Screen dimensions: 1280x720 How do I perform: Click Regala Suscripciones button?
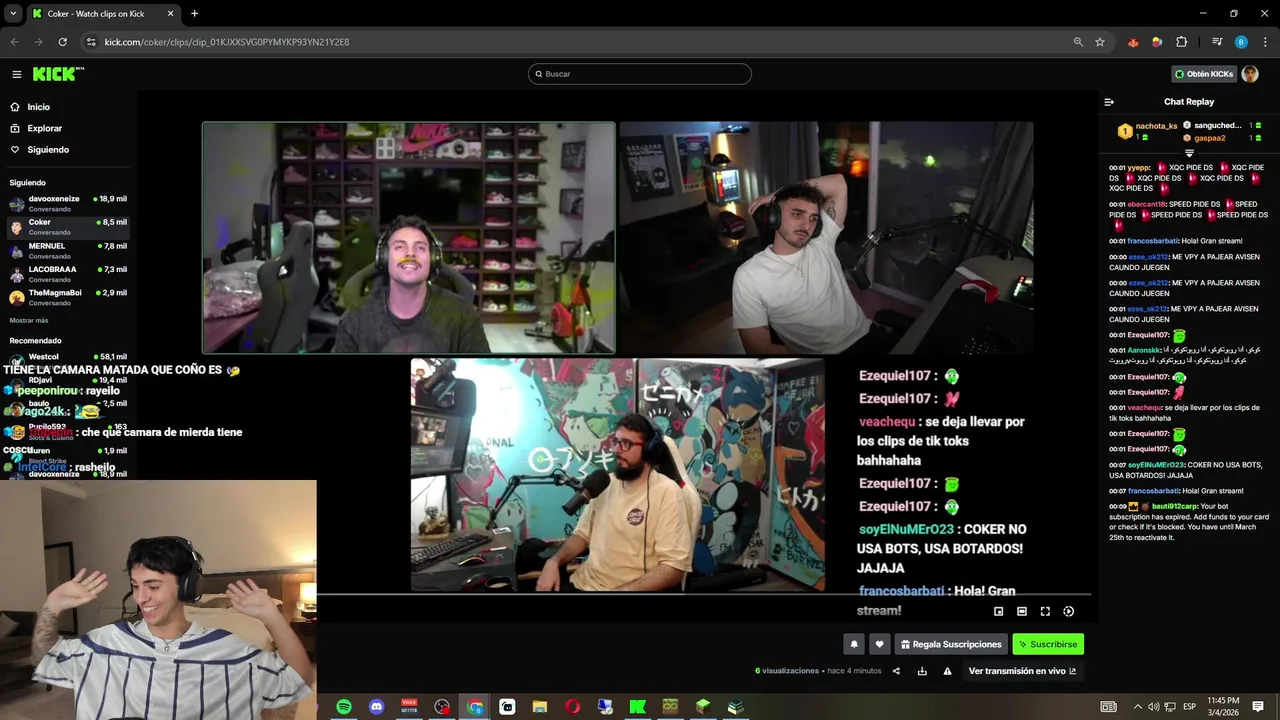951,644
